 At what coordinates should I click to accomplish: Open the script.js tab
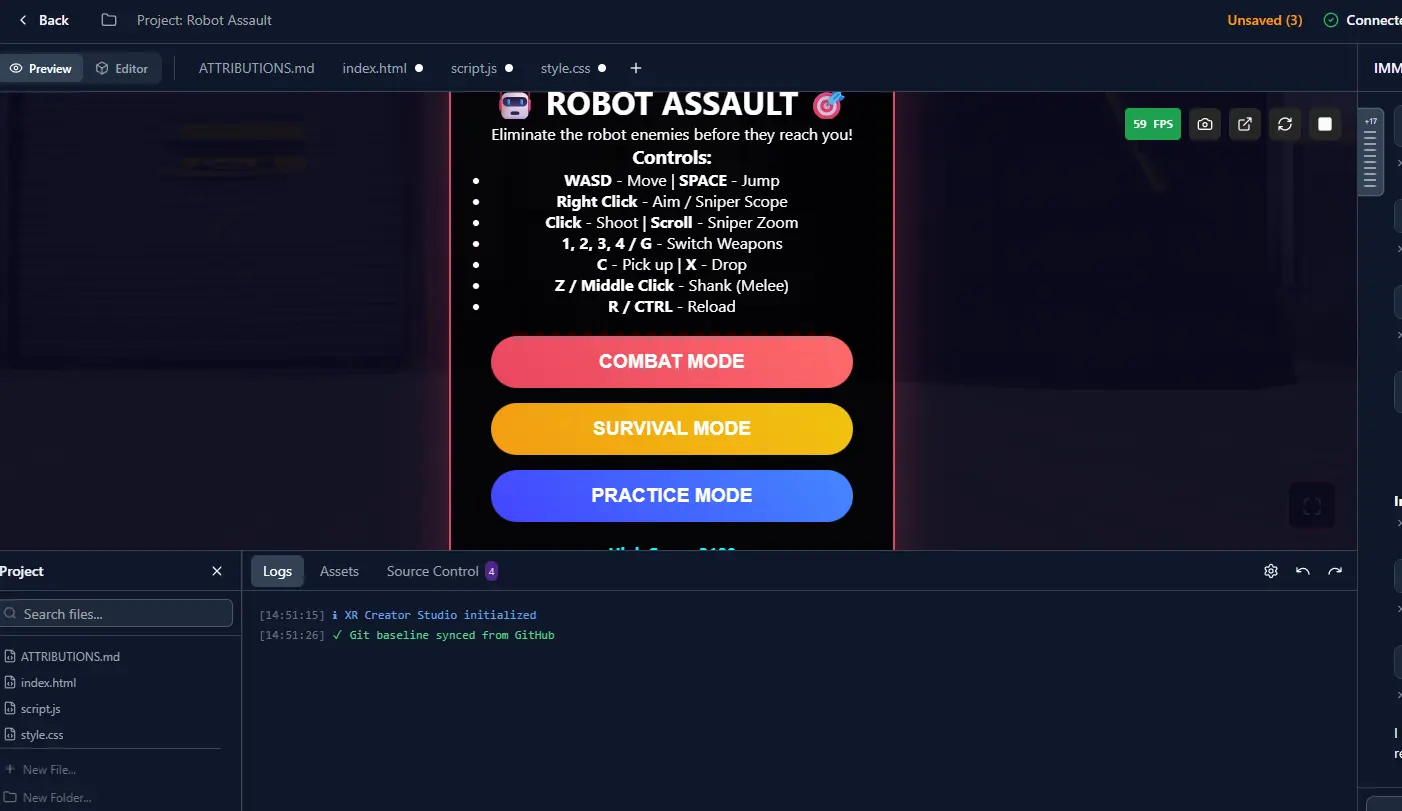point(474,68)
